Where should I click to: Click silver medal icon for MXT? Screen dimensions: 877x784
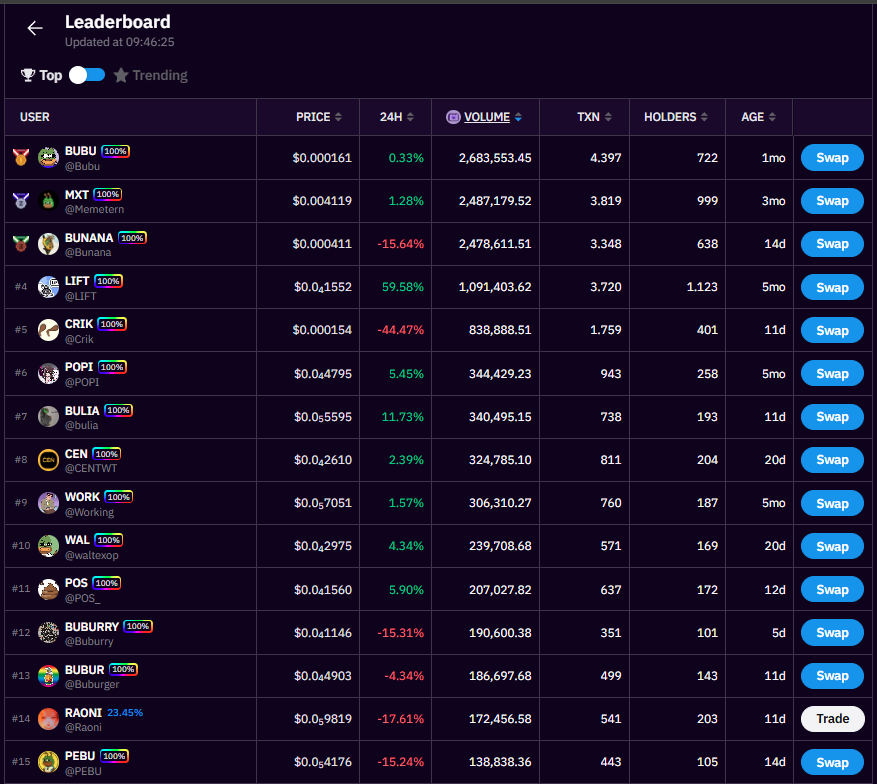[21, 200]
